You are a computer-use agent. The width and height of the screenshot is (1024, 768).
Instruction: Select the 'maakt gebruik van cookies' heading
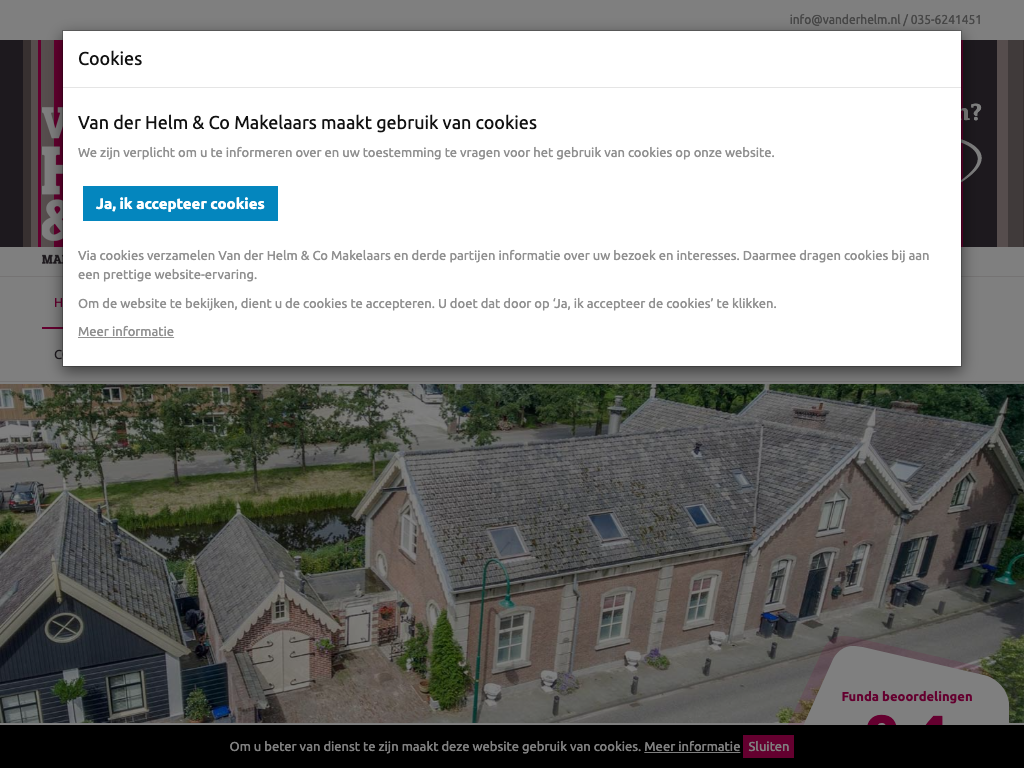[307, 123]
